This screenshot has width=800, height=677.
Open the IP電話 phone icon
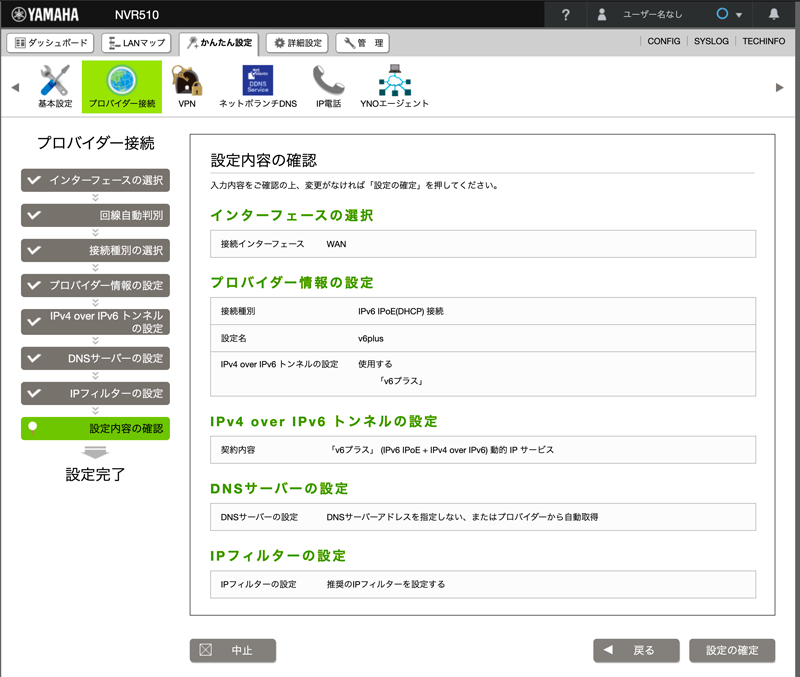coord(329,86)
